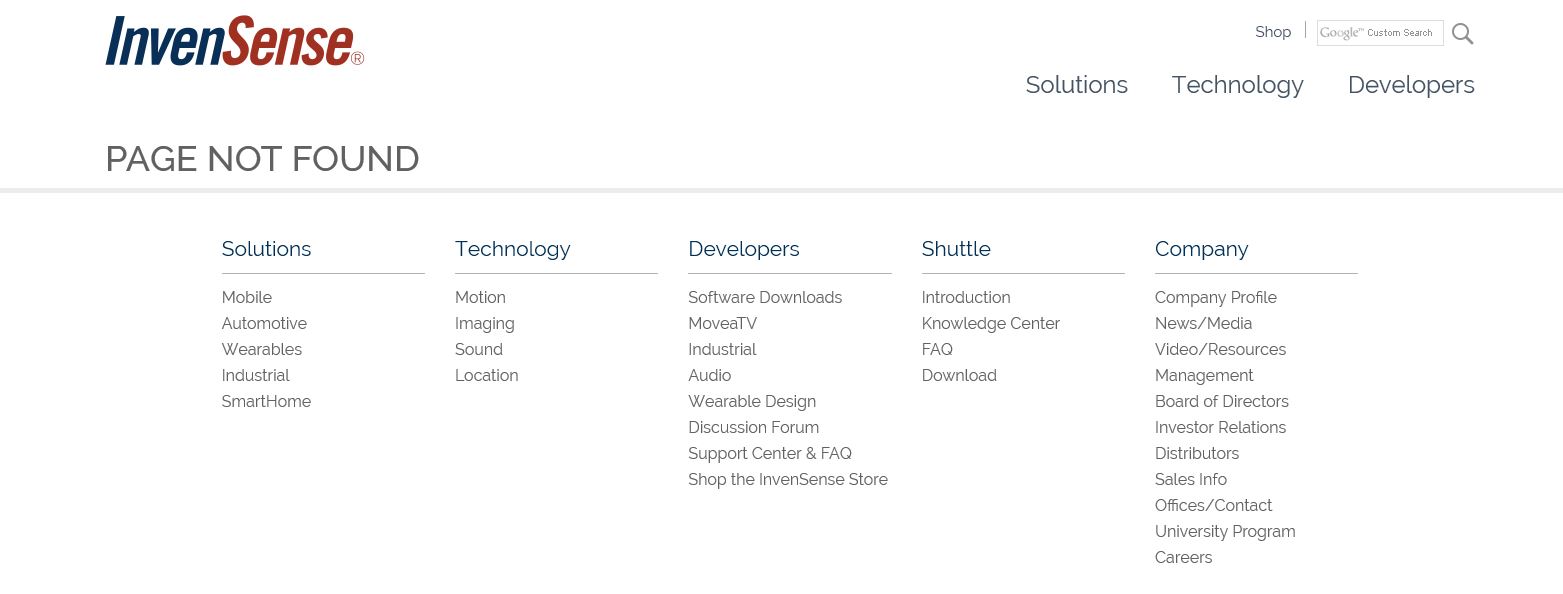This screenshot has width=1563, height=594.
Task: Open the Developers top navigation menu
Action: (x=1410, y=85)
